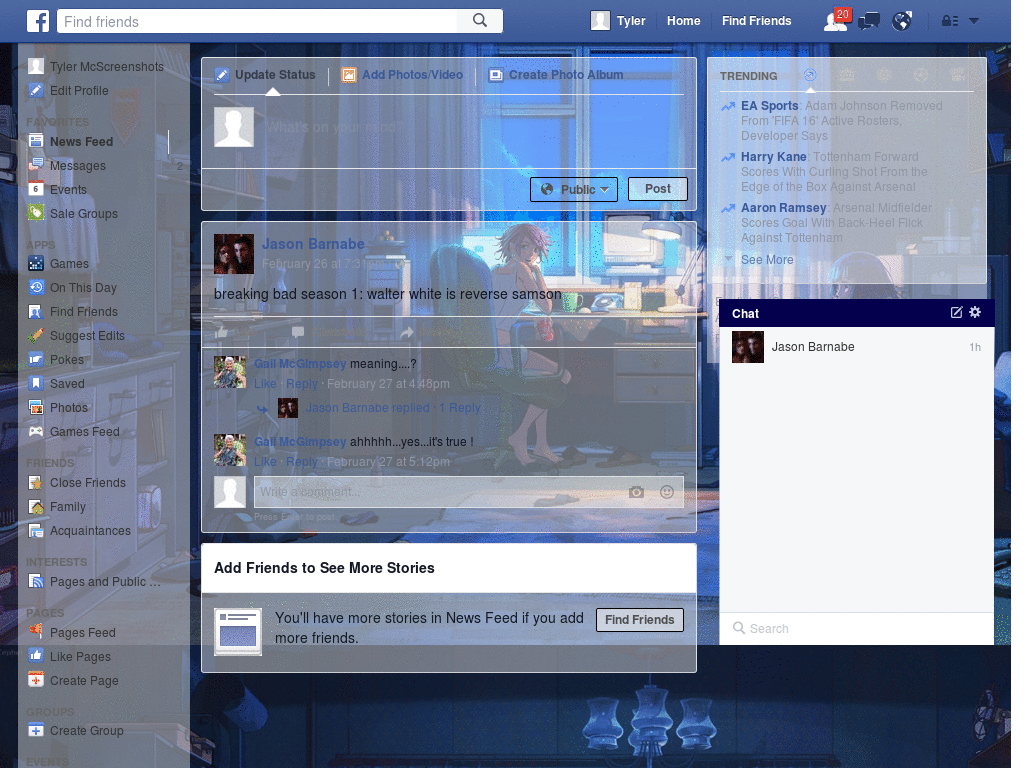Open Tyler McScreenshots profile in sidebar
This screenshot has width=1024, height=768.
pos(96,67)
